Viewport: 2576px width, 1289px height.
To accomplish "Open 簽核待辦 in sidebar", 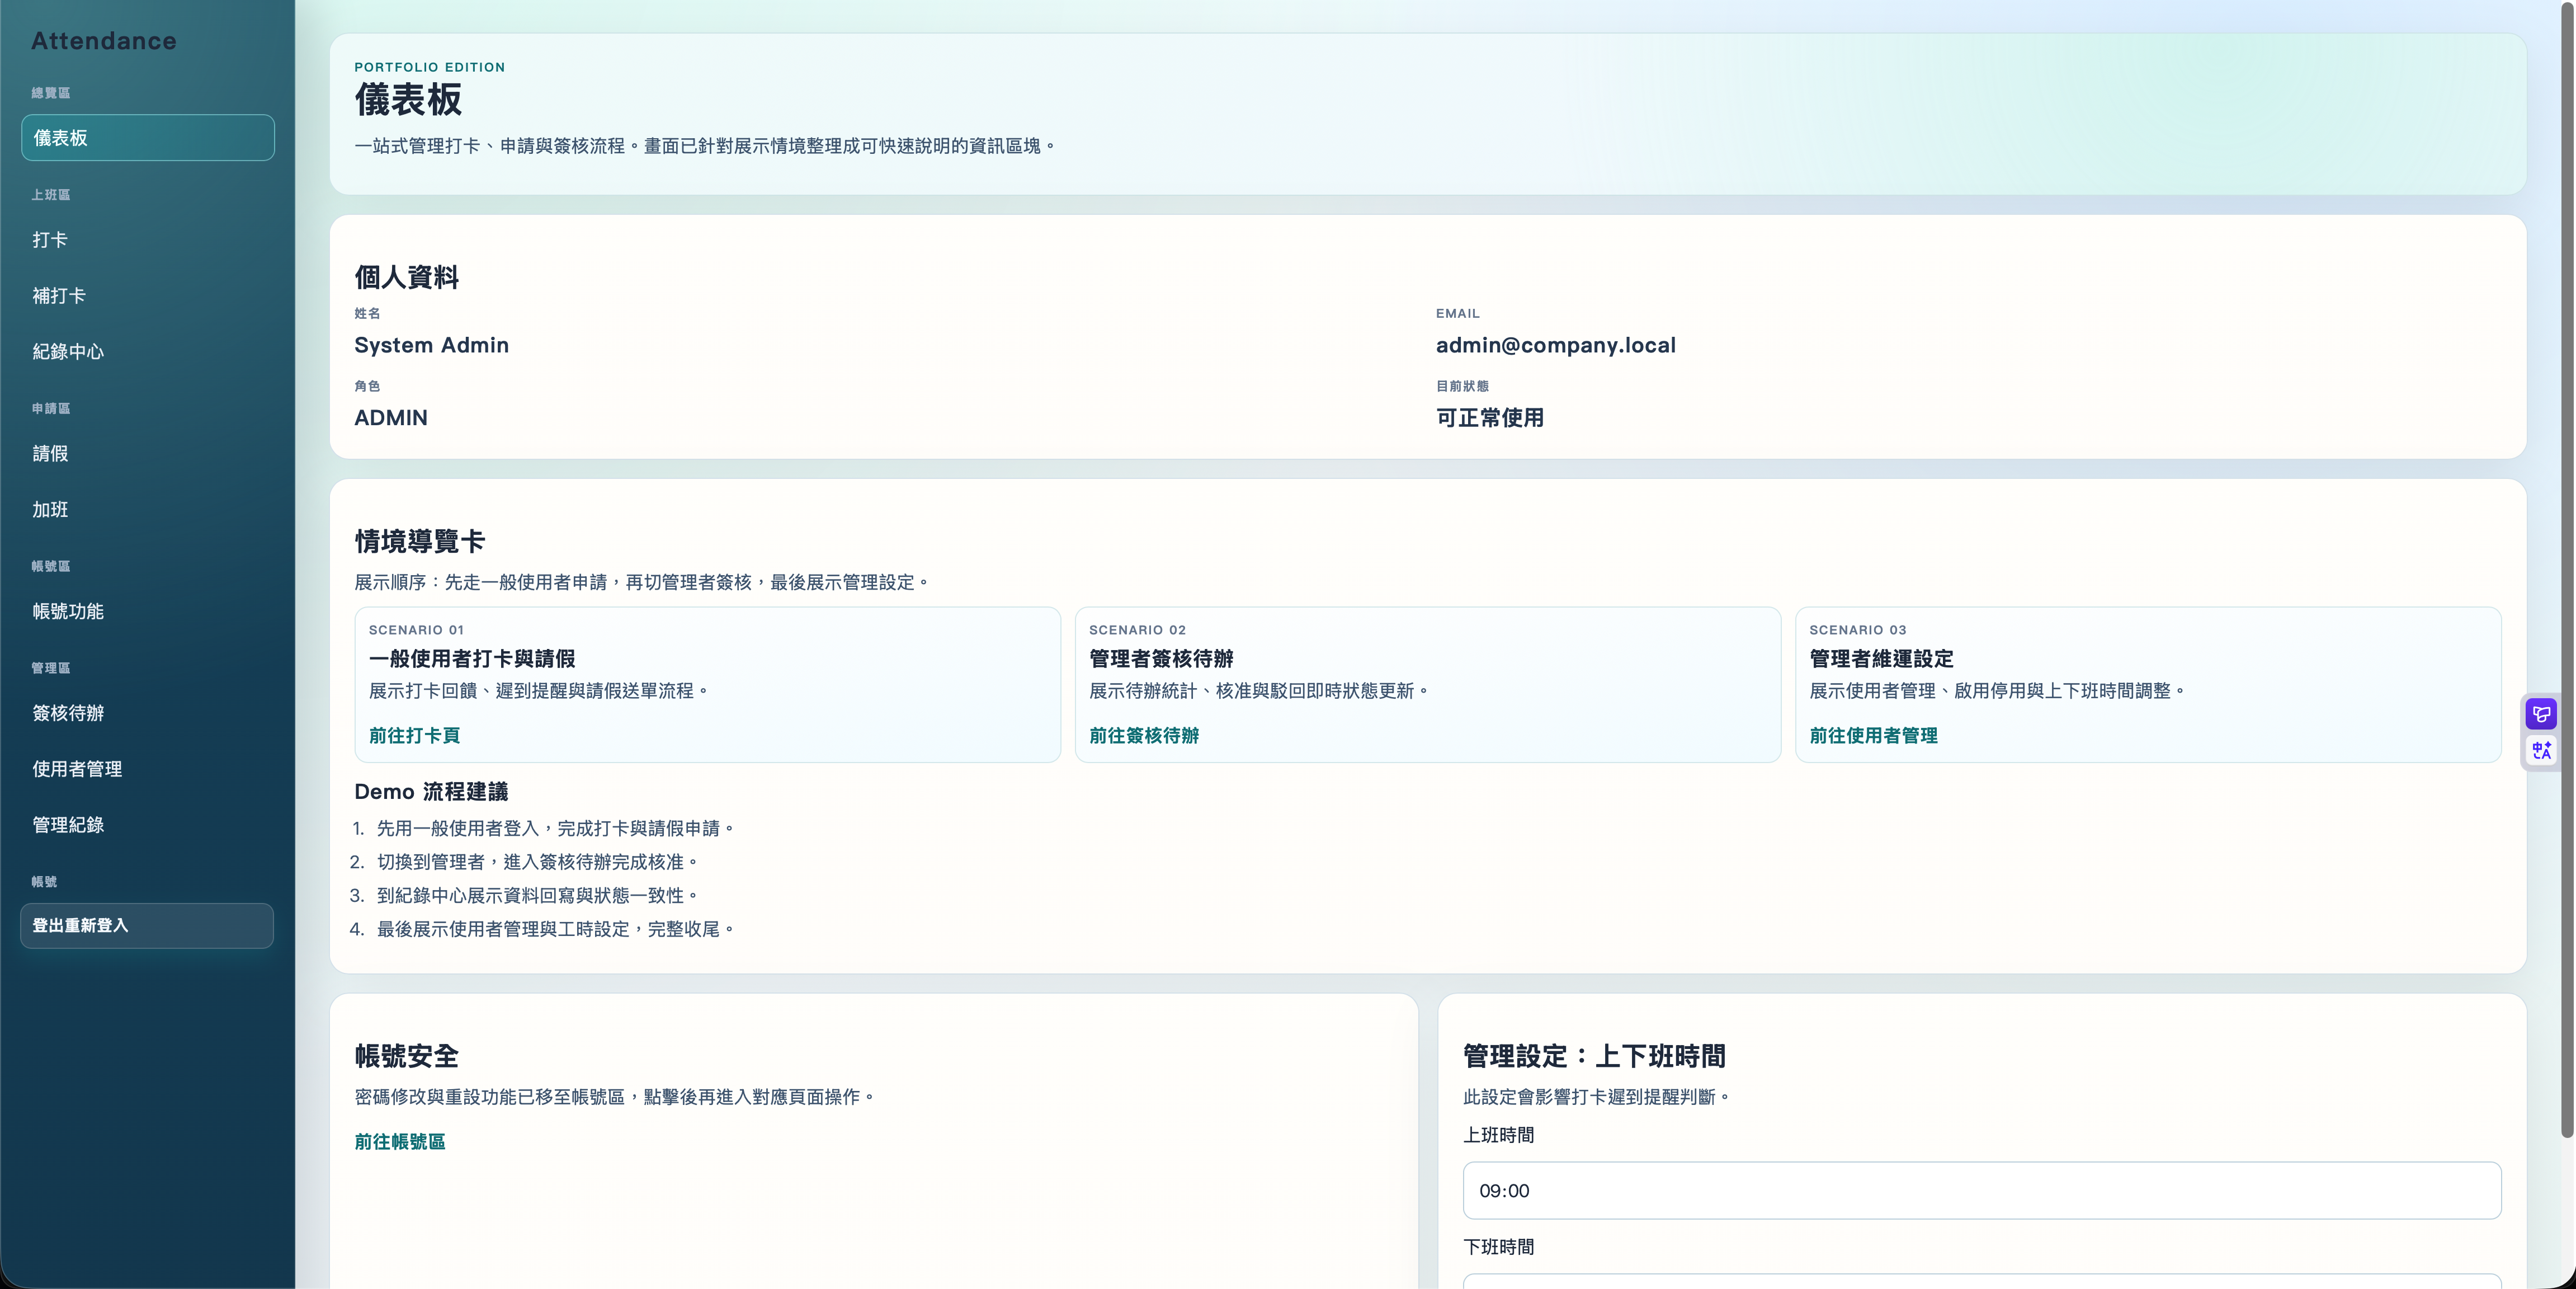I will point(68,714).
